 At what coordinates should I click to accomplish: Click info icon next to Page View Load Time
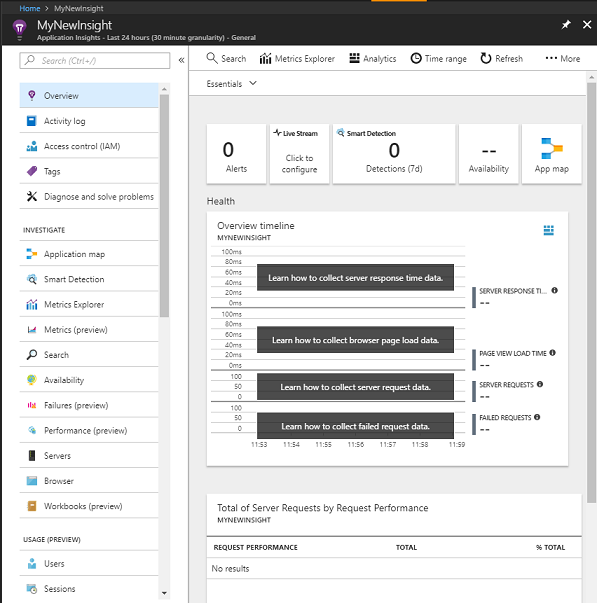(552, 353)
